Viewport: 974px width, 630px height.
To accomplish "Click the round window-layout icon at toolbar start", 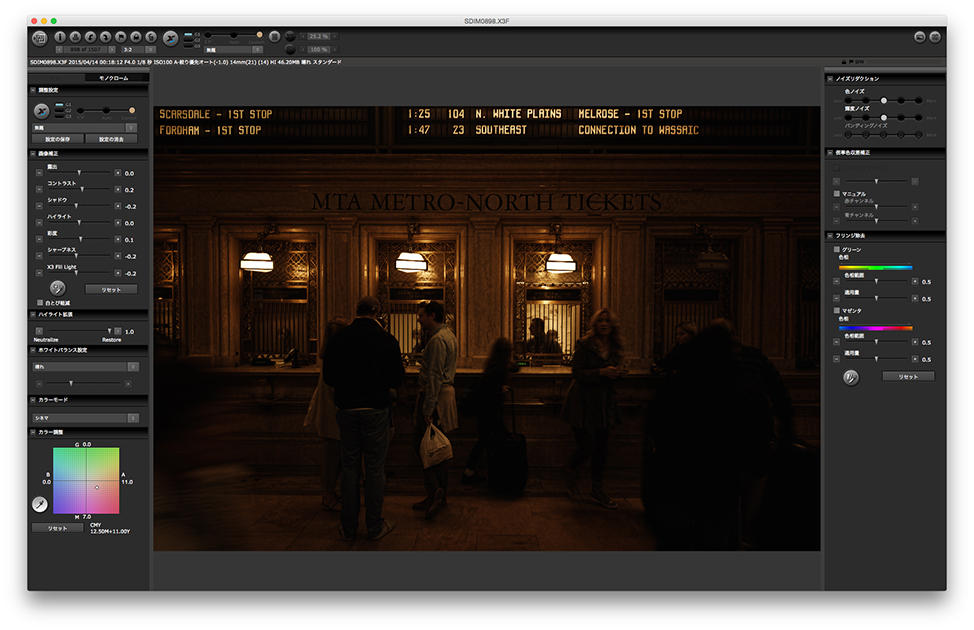I will 40,39.
